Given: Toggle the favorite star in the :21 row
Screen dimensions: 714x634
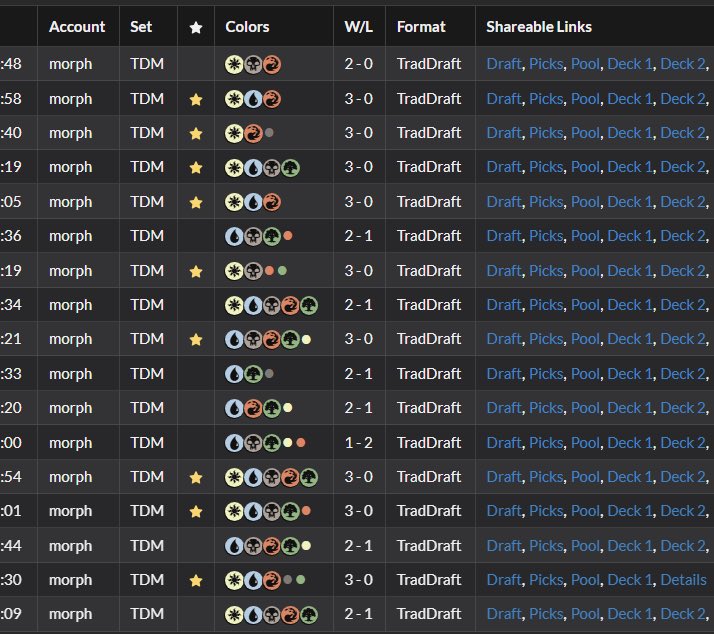Looking at the screenshot, I should point(196,339).
